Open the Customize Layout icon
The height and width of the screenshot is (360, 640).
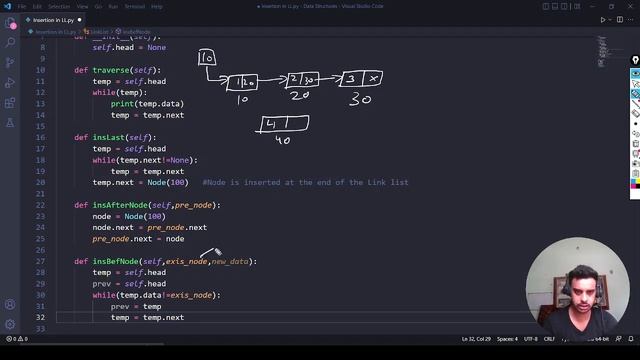[577, 6]
